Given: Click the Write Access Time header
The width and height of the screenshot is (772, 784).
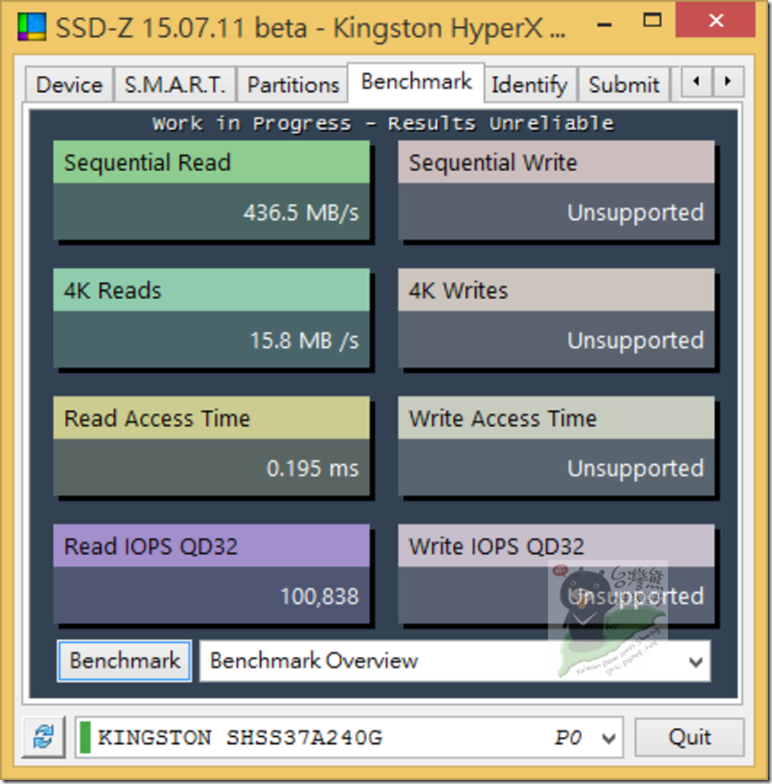Looking at the screenshot, I should pyautogui.click(x=556, y=418).
